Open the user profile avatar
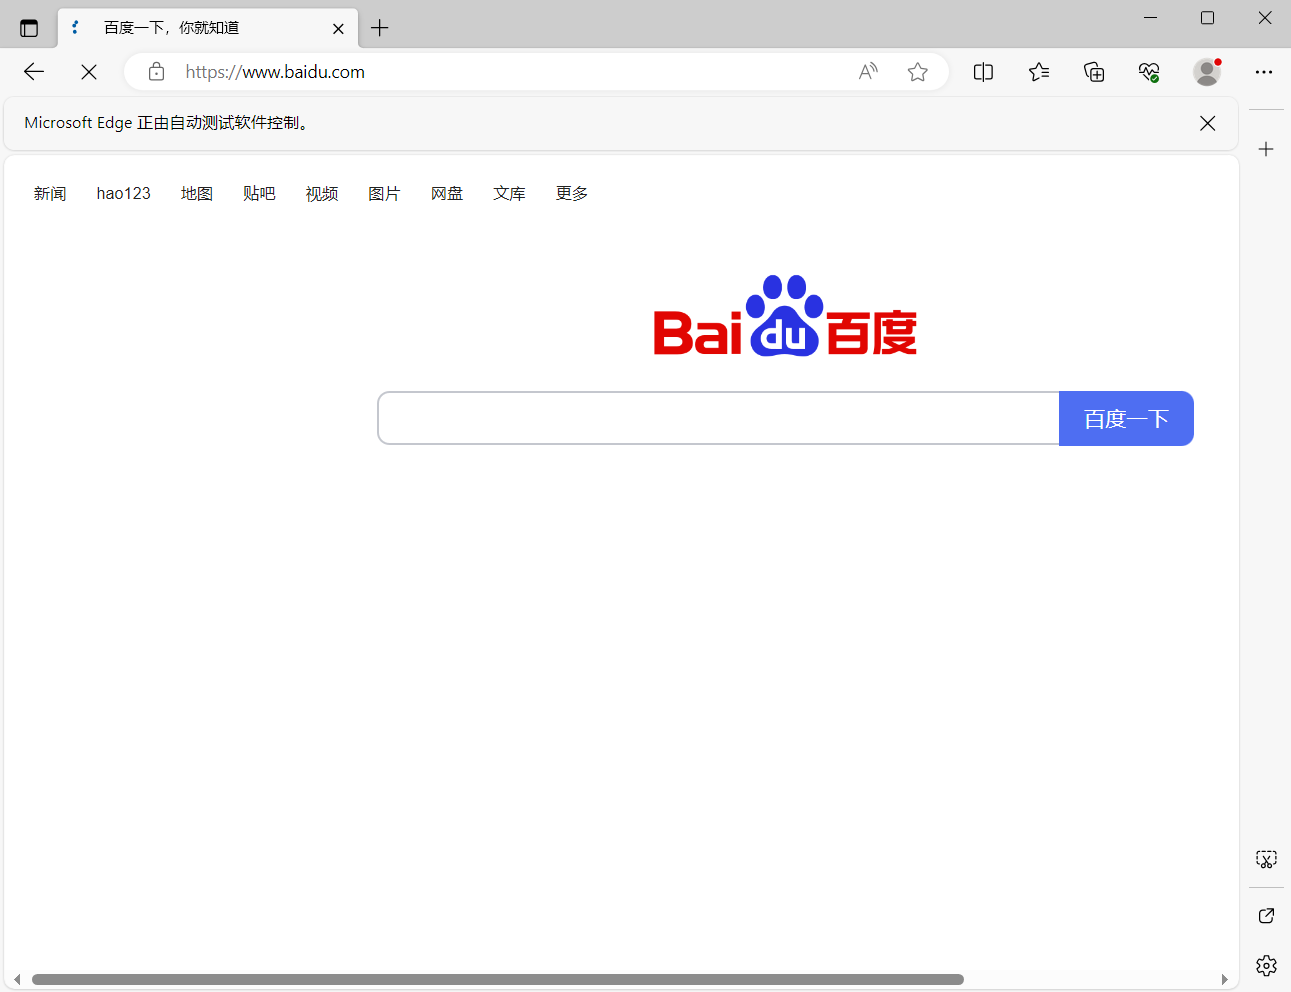 tap(1207, 72)
